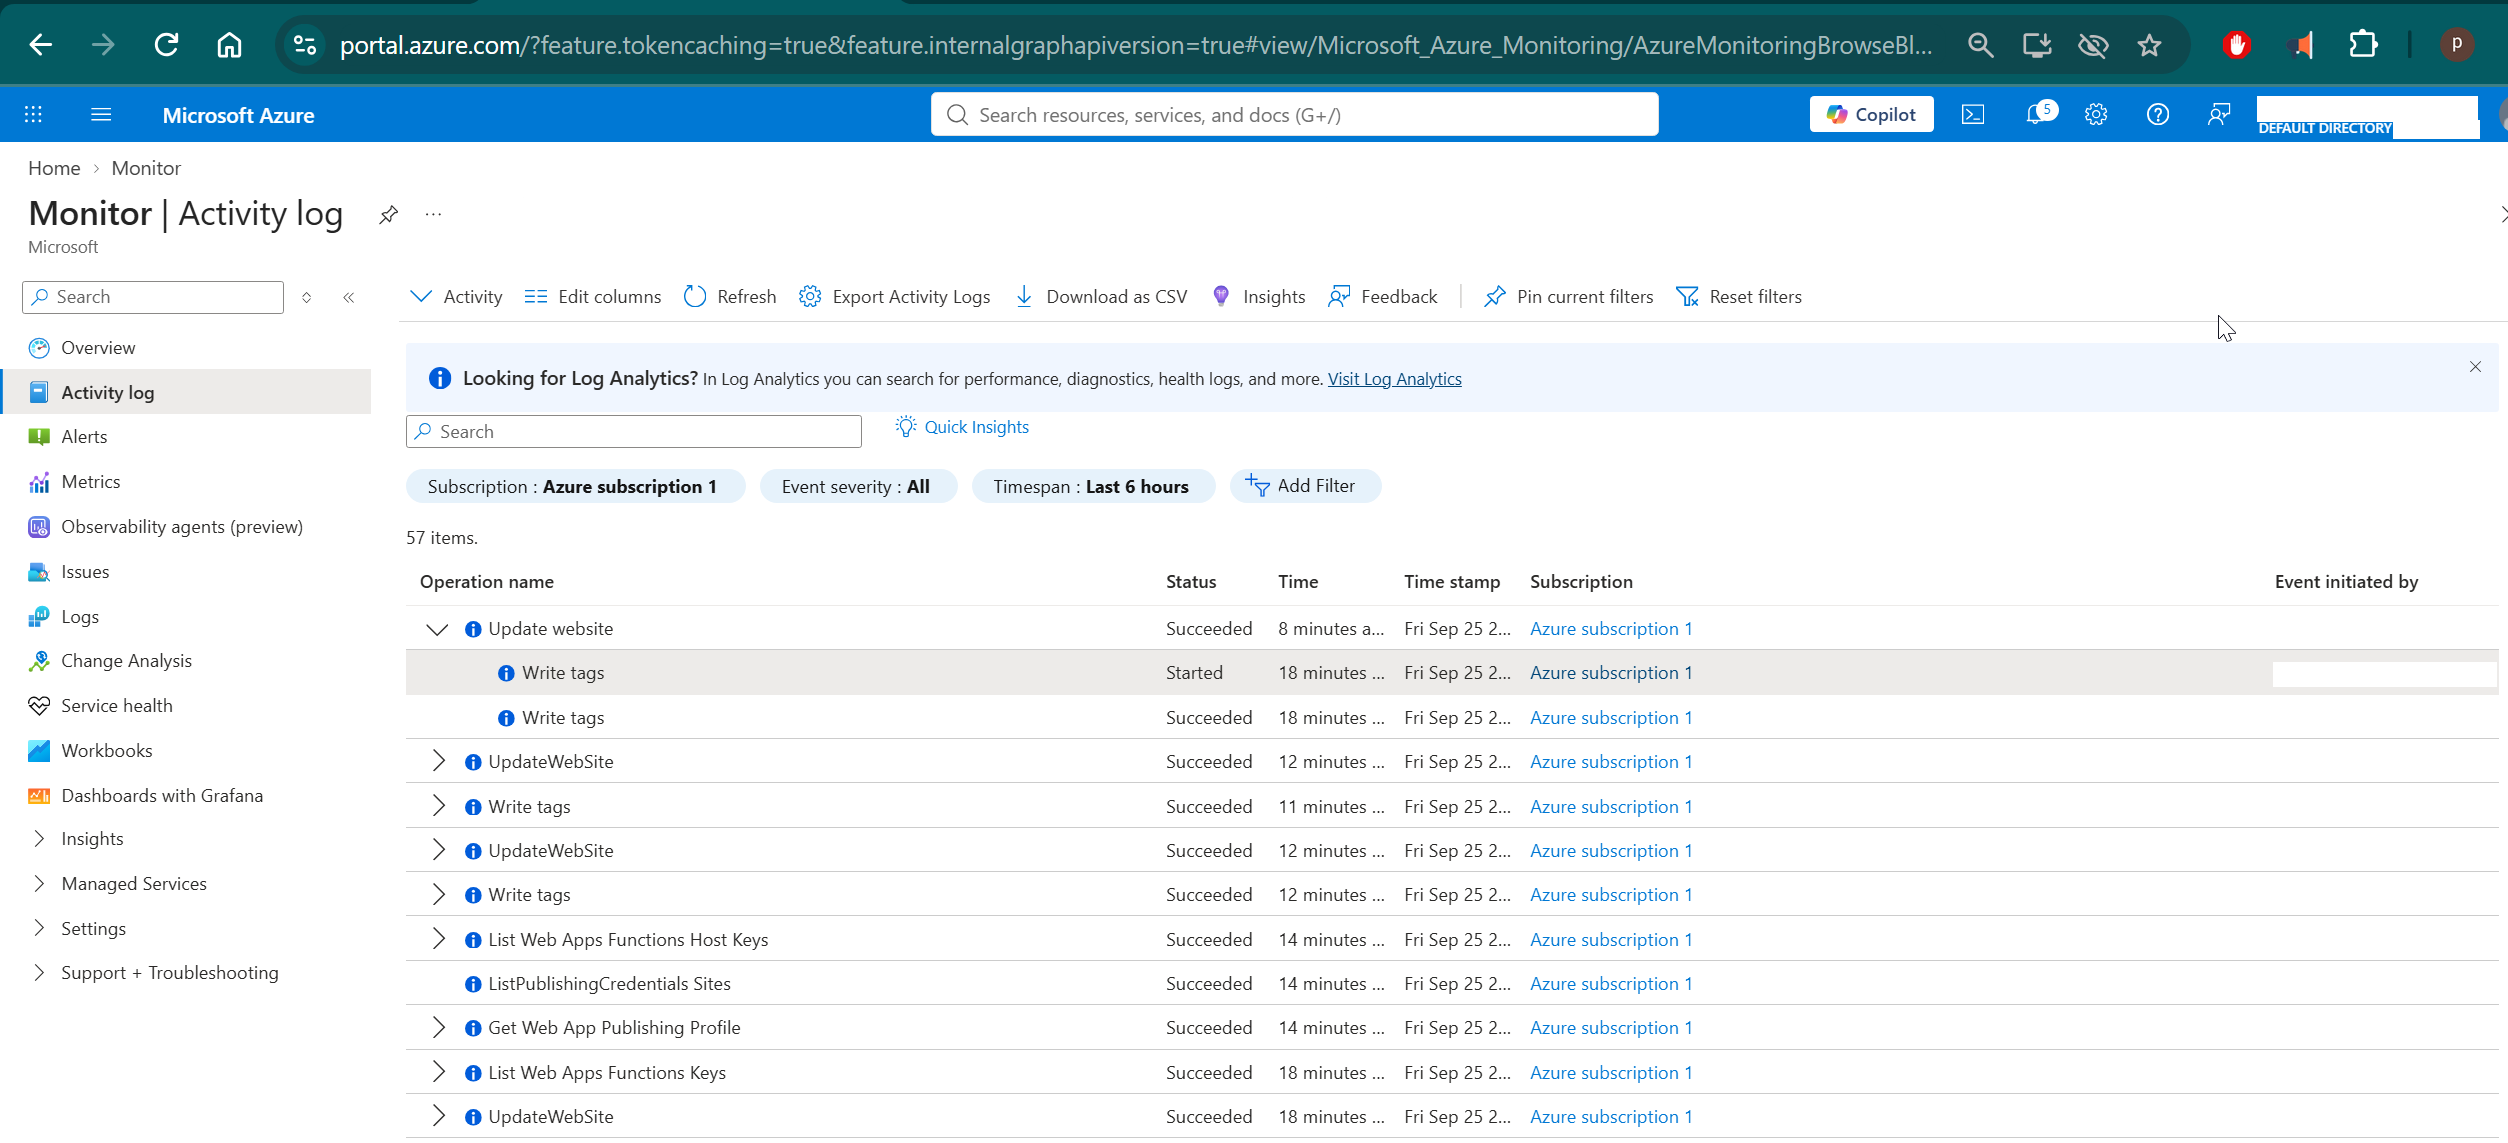Click Edit columns in the toolbar
The image size is (2508, 1143).
pos(592,297)
